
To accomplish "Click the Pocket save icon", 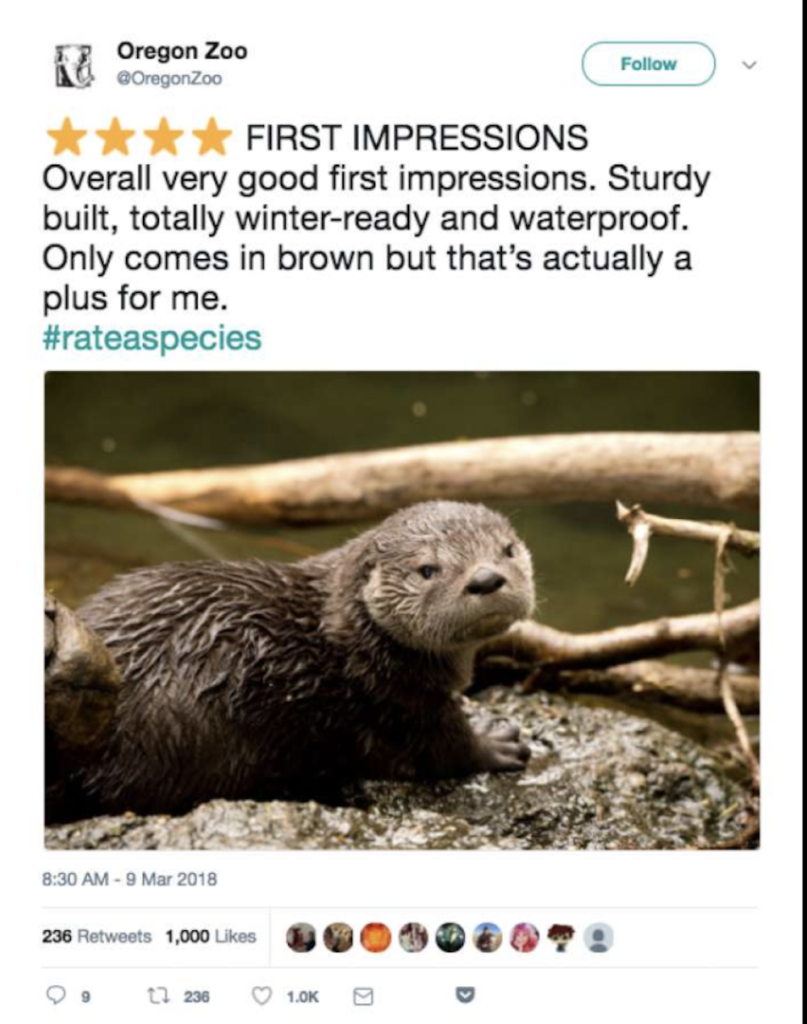I will click(x=464, y=995).
